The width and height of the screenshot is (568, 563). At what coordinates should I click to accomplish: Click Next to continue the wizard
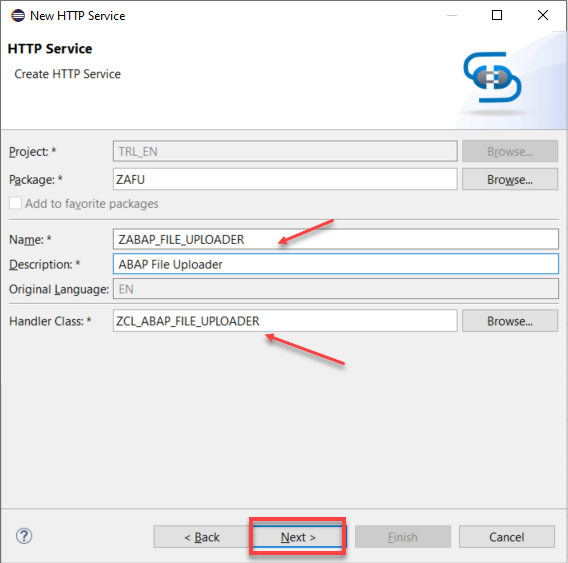tap(298, 537)
